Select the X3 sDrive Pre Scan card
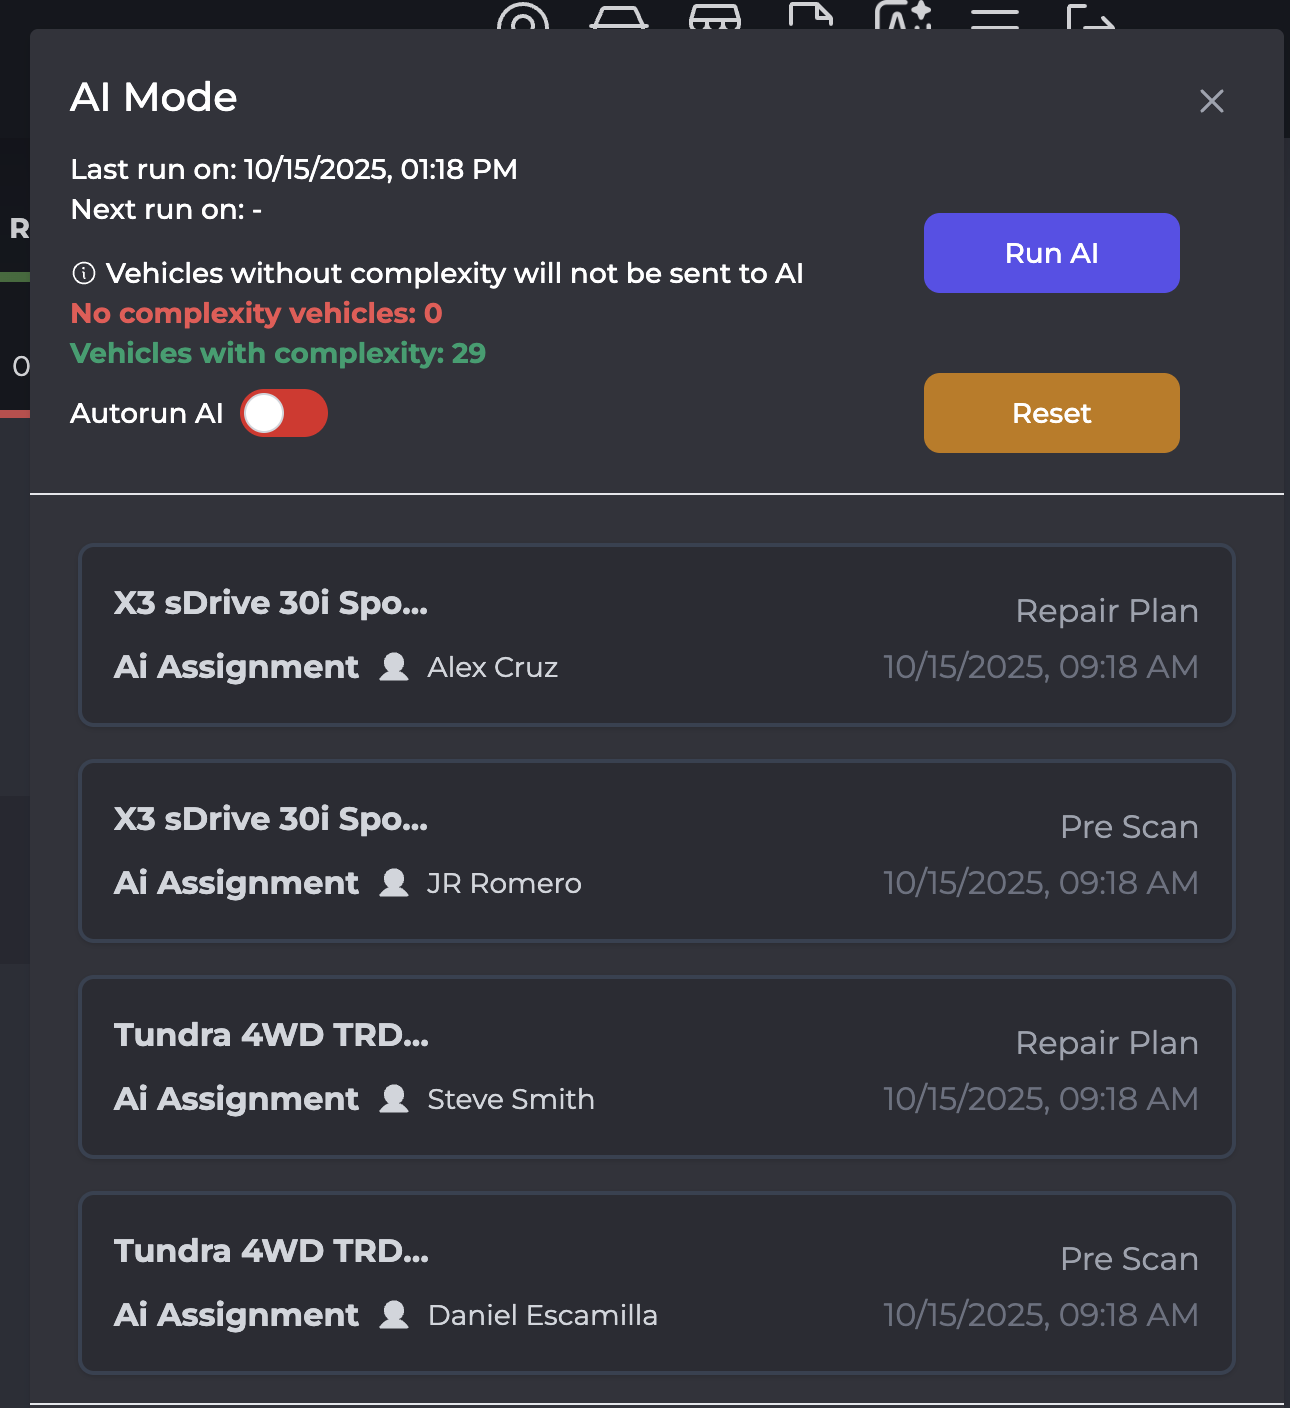 656,851
